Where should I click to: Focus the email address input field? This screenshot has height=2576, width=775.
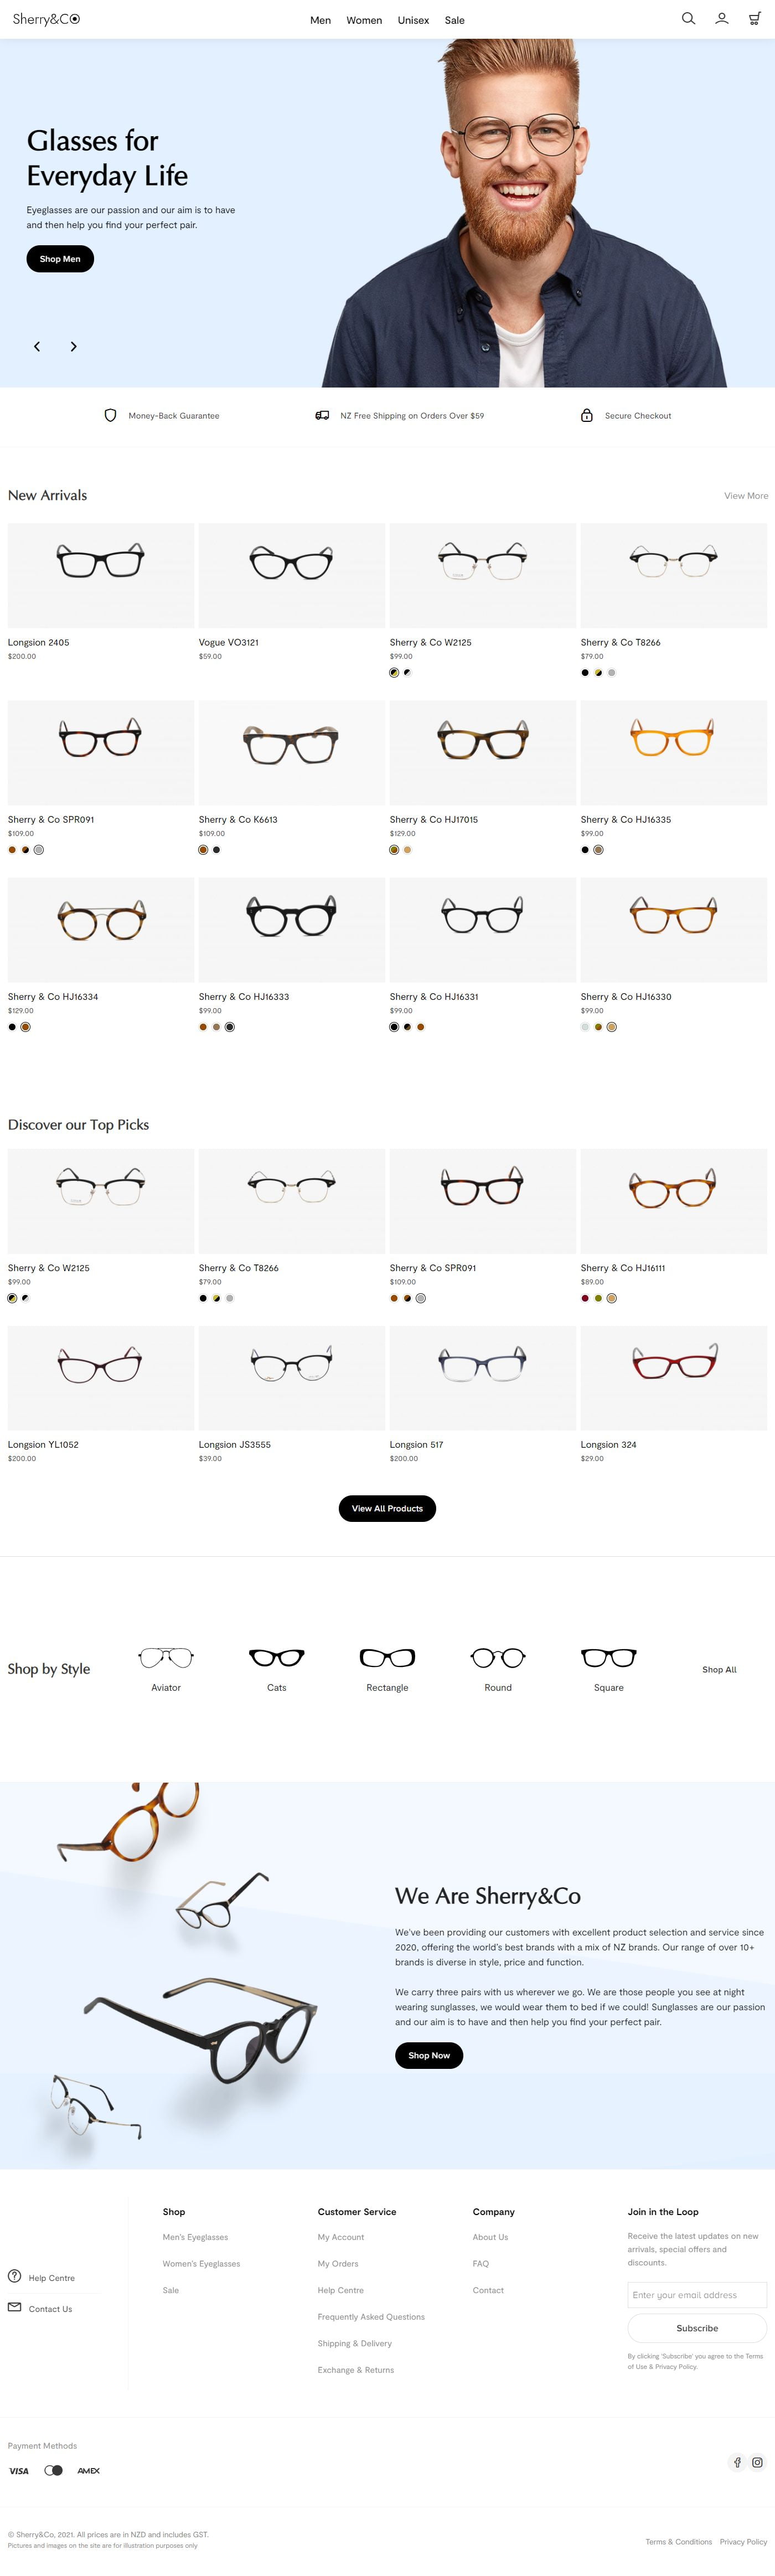point(697,2295)
